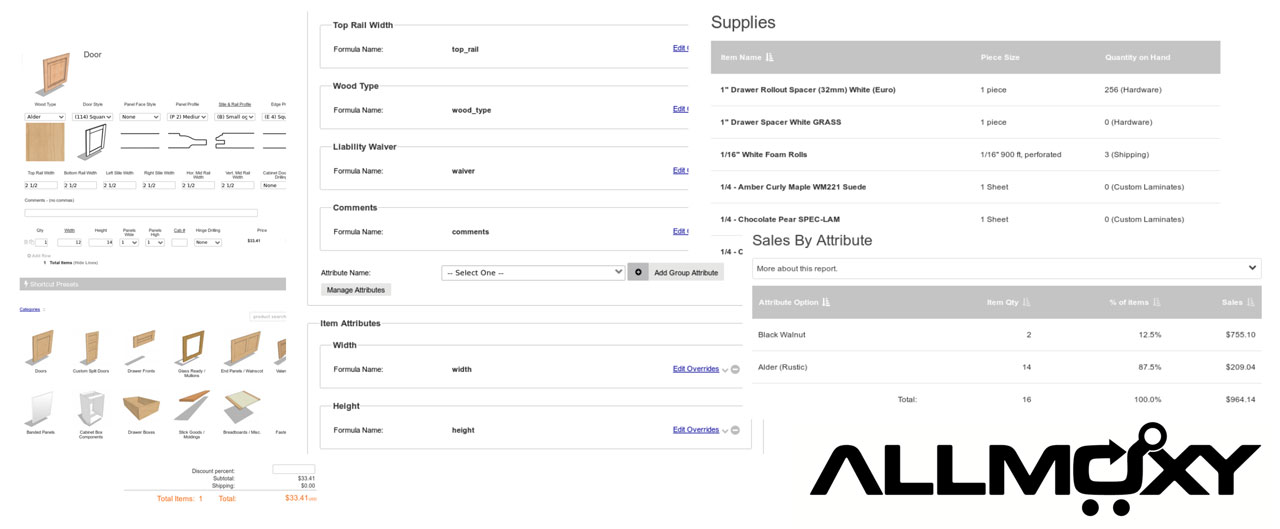Open the Glass Ready / Mullions category

click(x=190, y=348)
